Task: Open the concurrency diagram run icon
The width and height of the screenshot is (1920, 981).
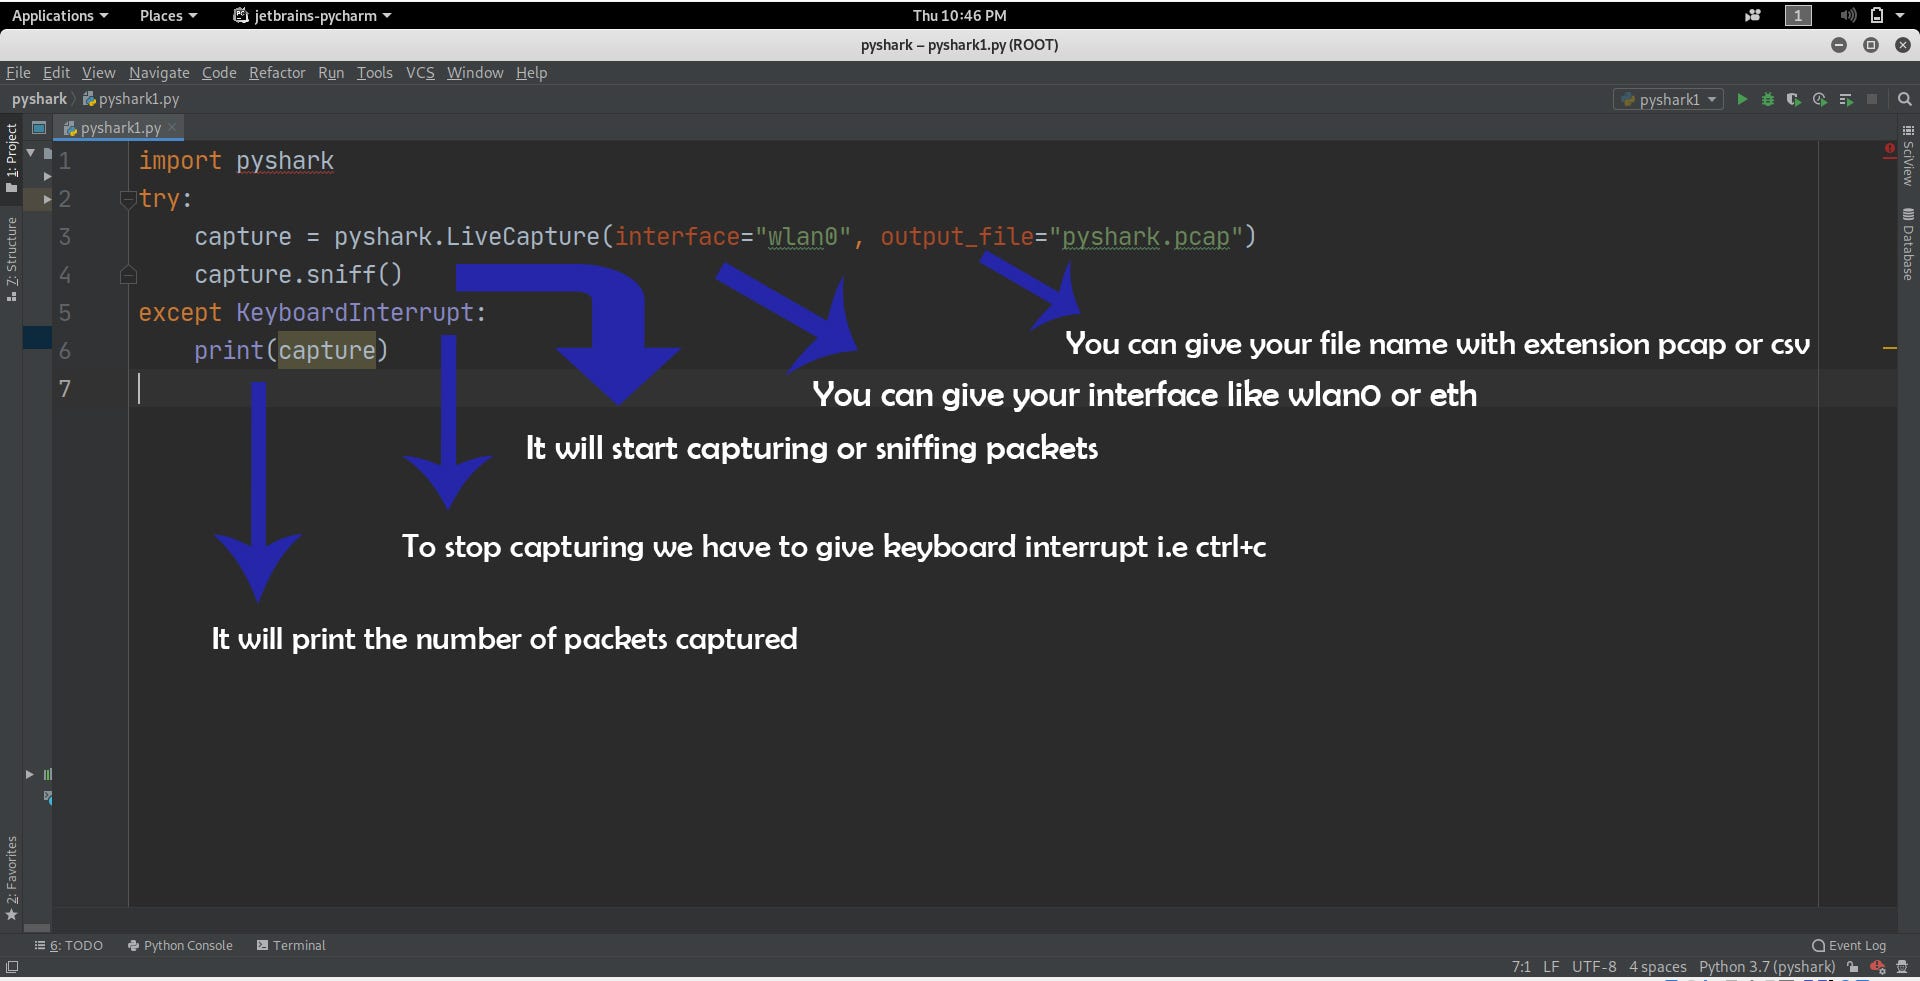Action: [1846, 99]
